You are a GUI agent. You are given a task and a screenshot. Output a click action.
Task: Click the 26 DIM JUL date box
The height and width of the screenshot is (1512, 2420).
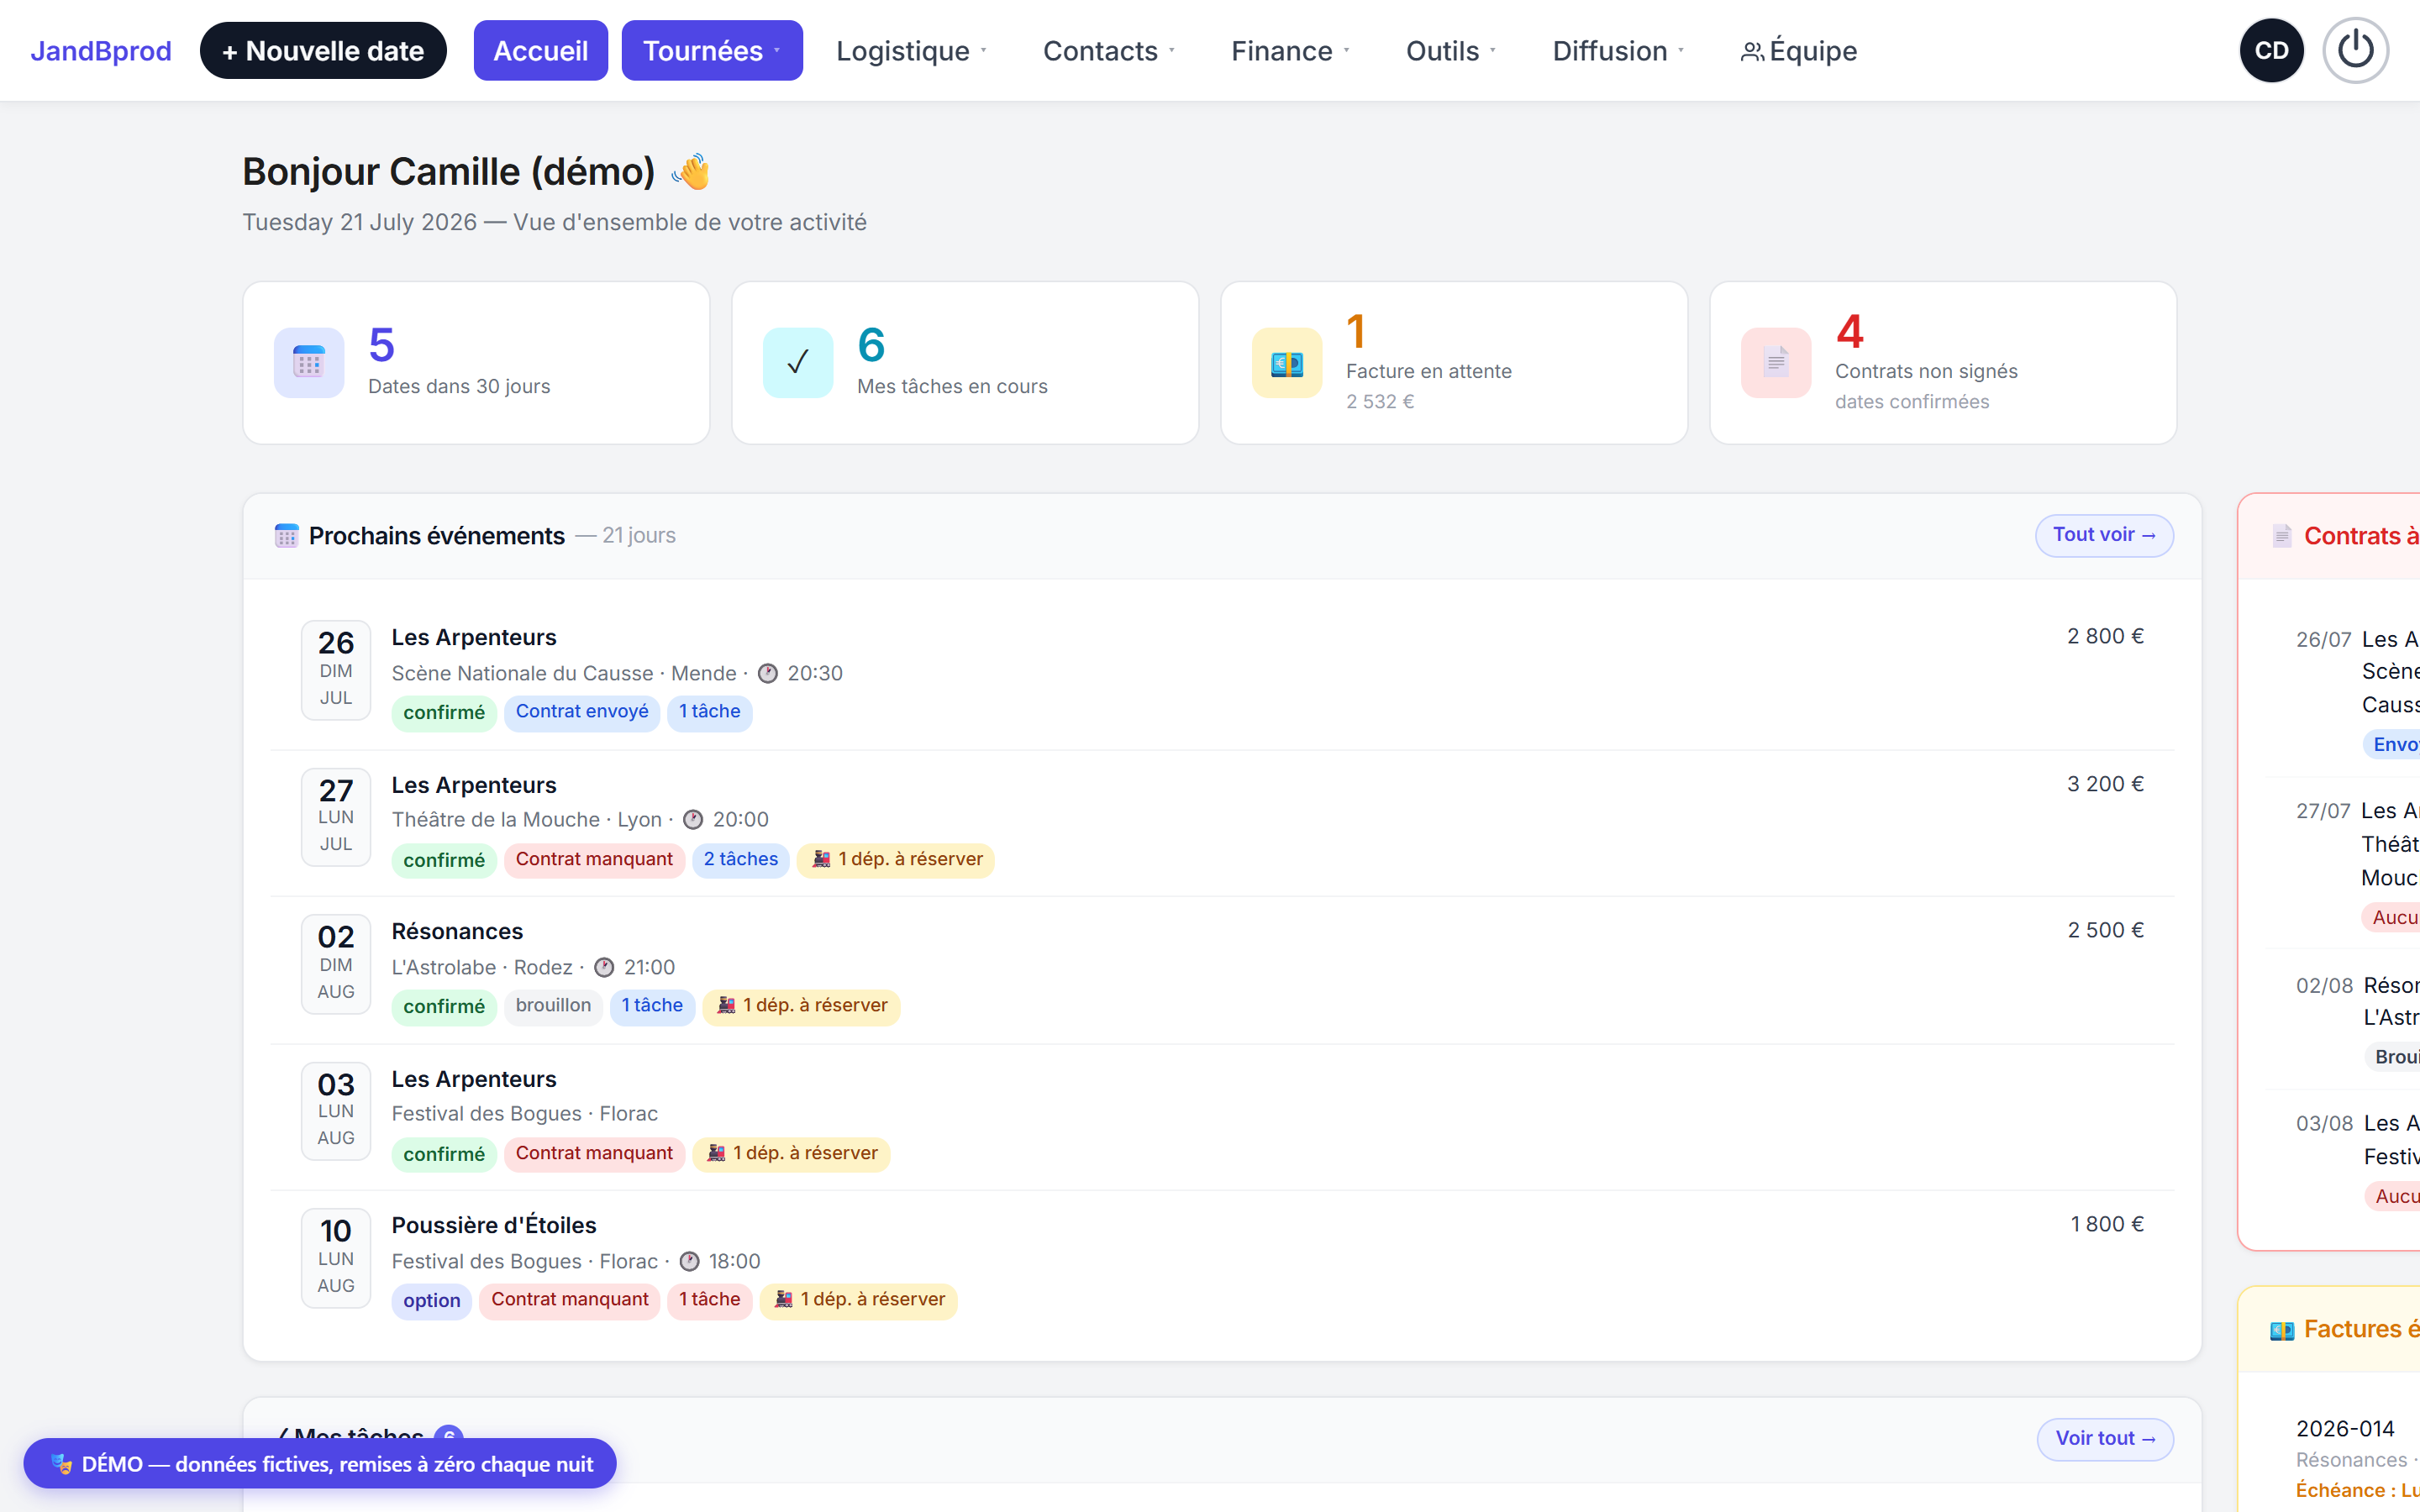[336, 670]
